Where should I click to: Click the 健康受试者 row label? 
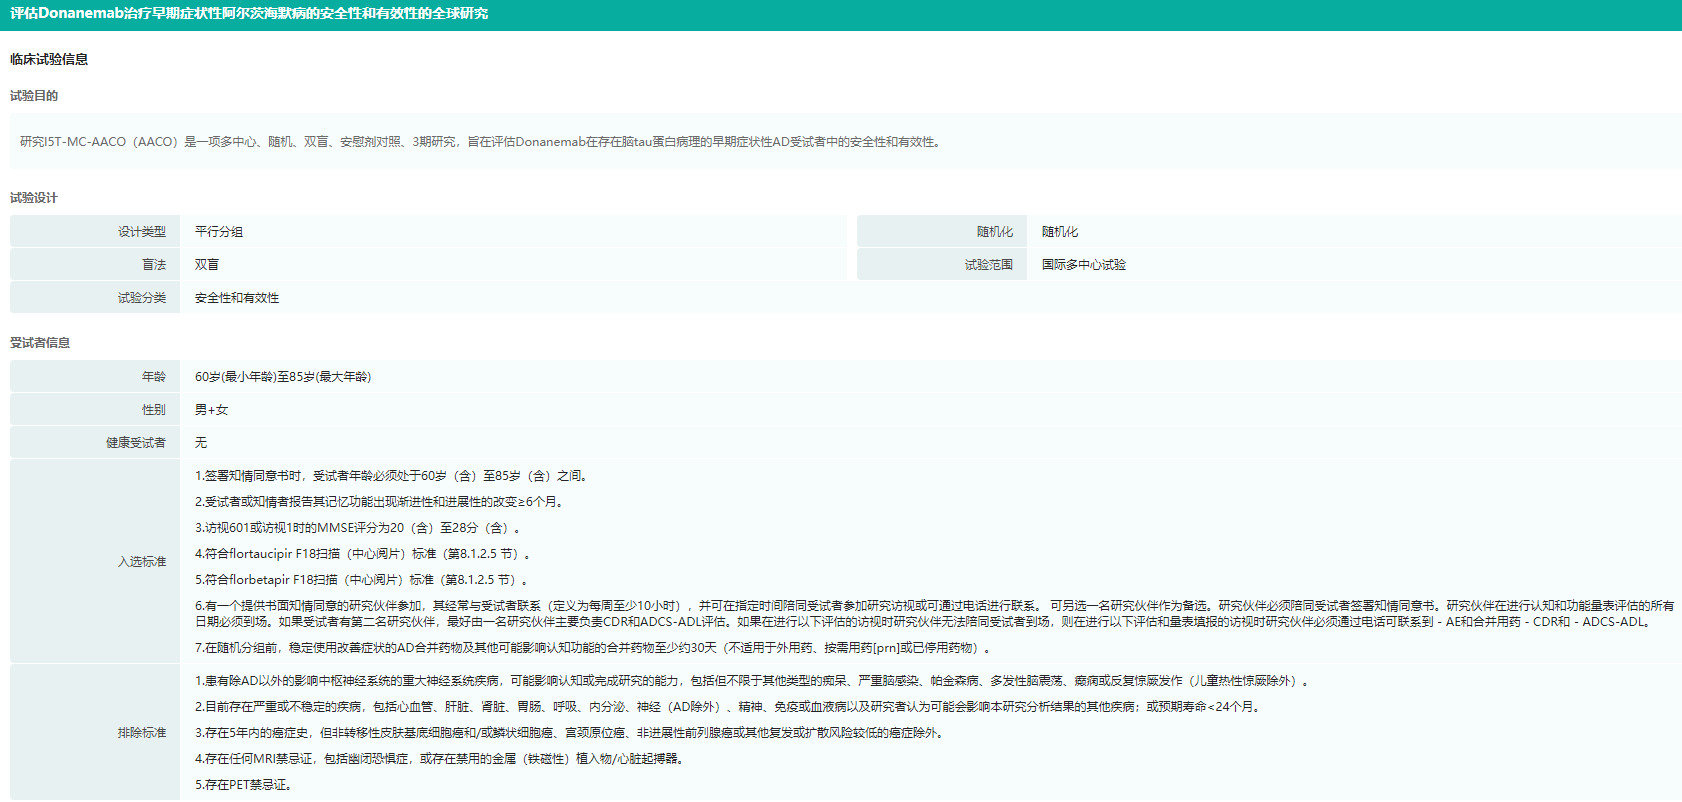point(136,443)
